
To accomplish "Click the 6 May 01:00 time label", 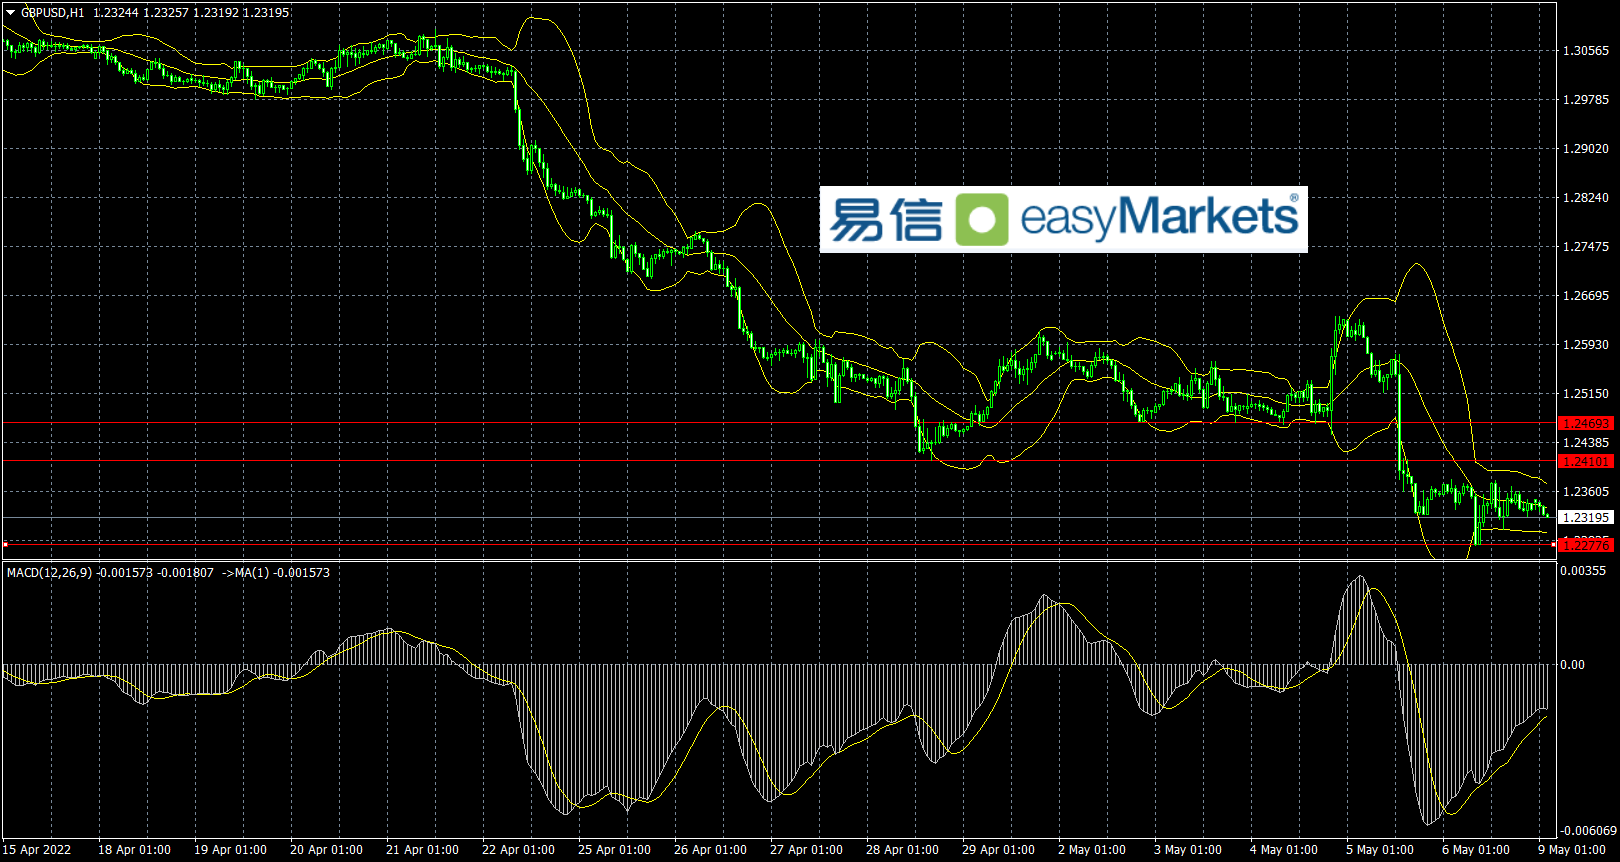I will point(1476,850).
